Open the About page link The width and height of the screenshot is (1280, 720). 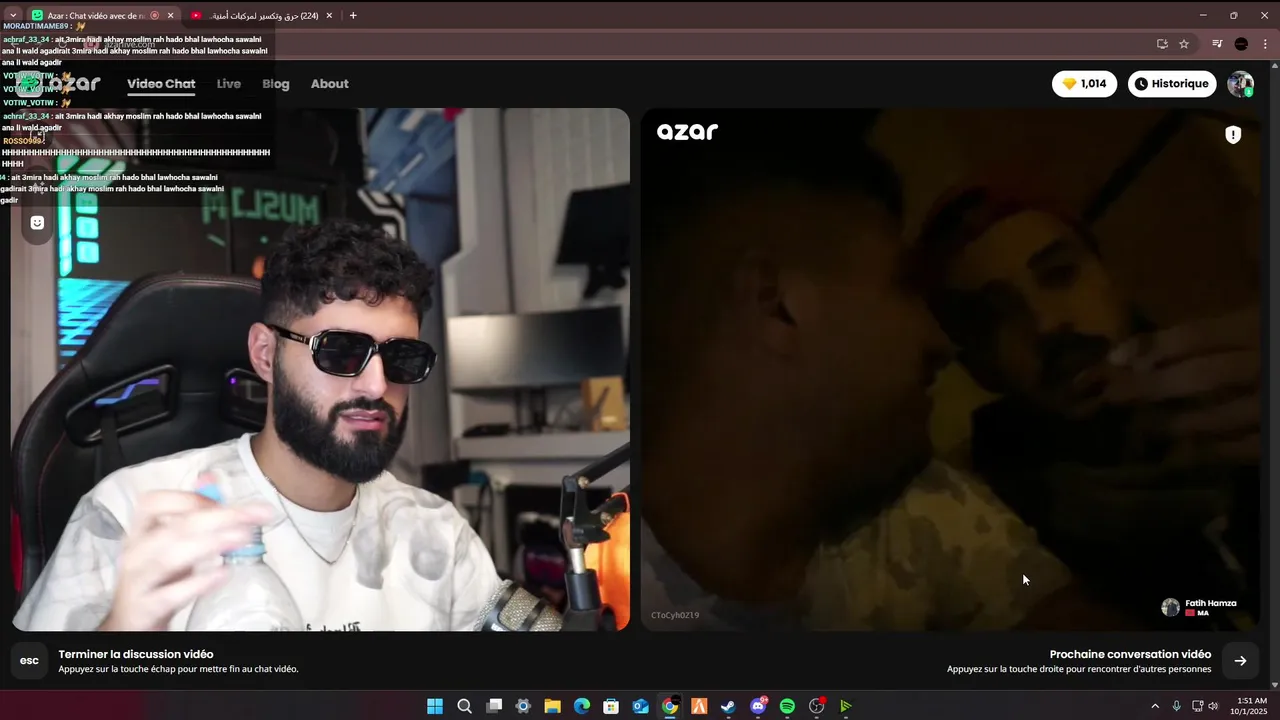tap(330, 84)
